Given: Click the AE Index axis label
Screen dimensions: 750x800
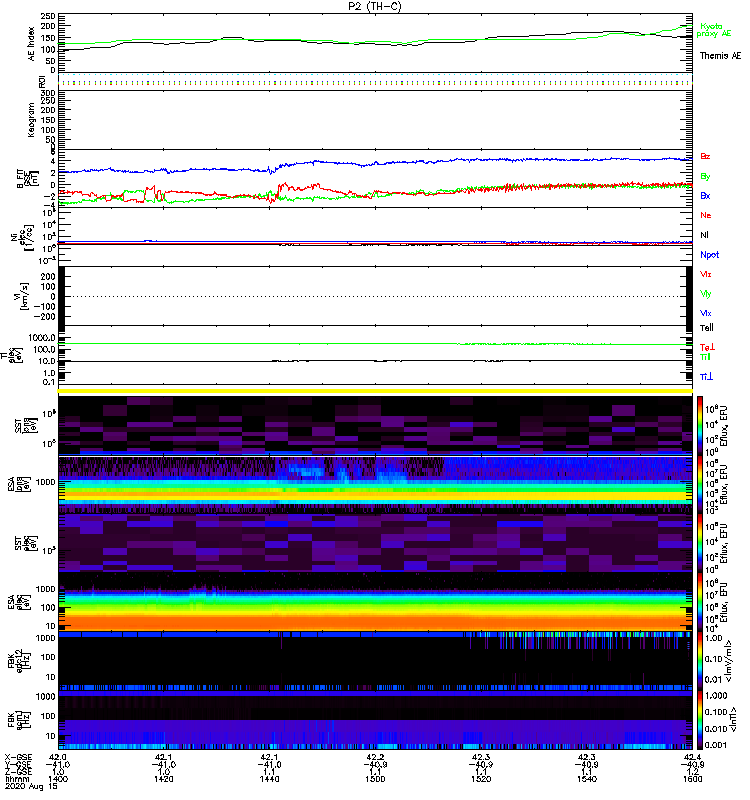Looking at the screenshot, I should [x=32, y=44].
